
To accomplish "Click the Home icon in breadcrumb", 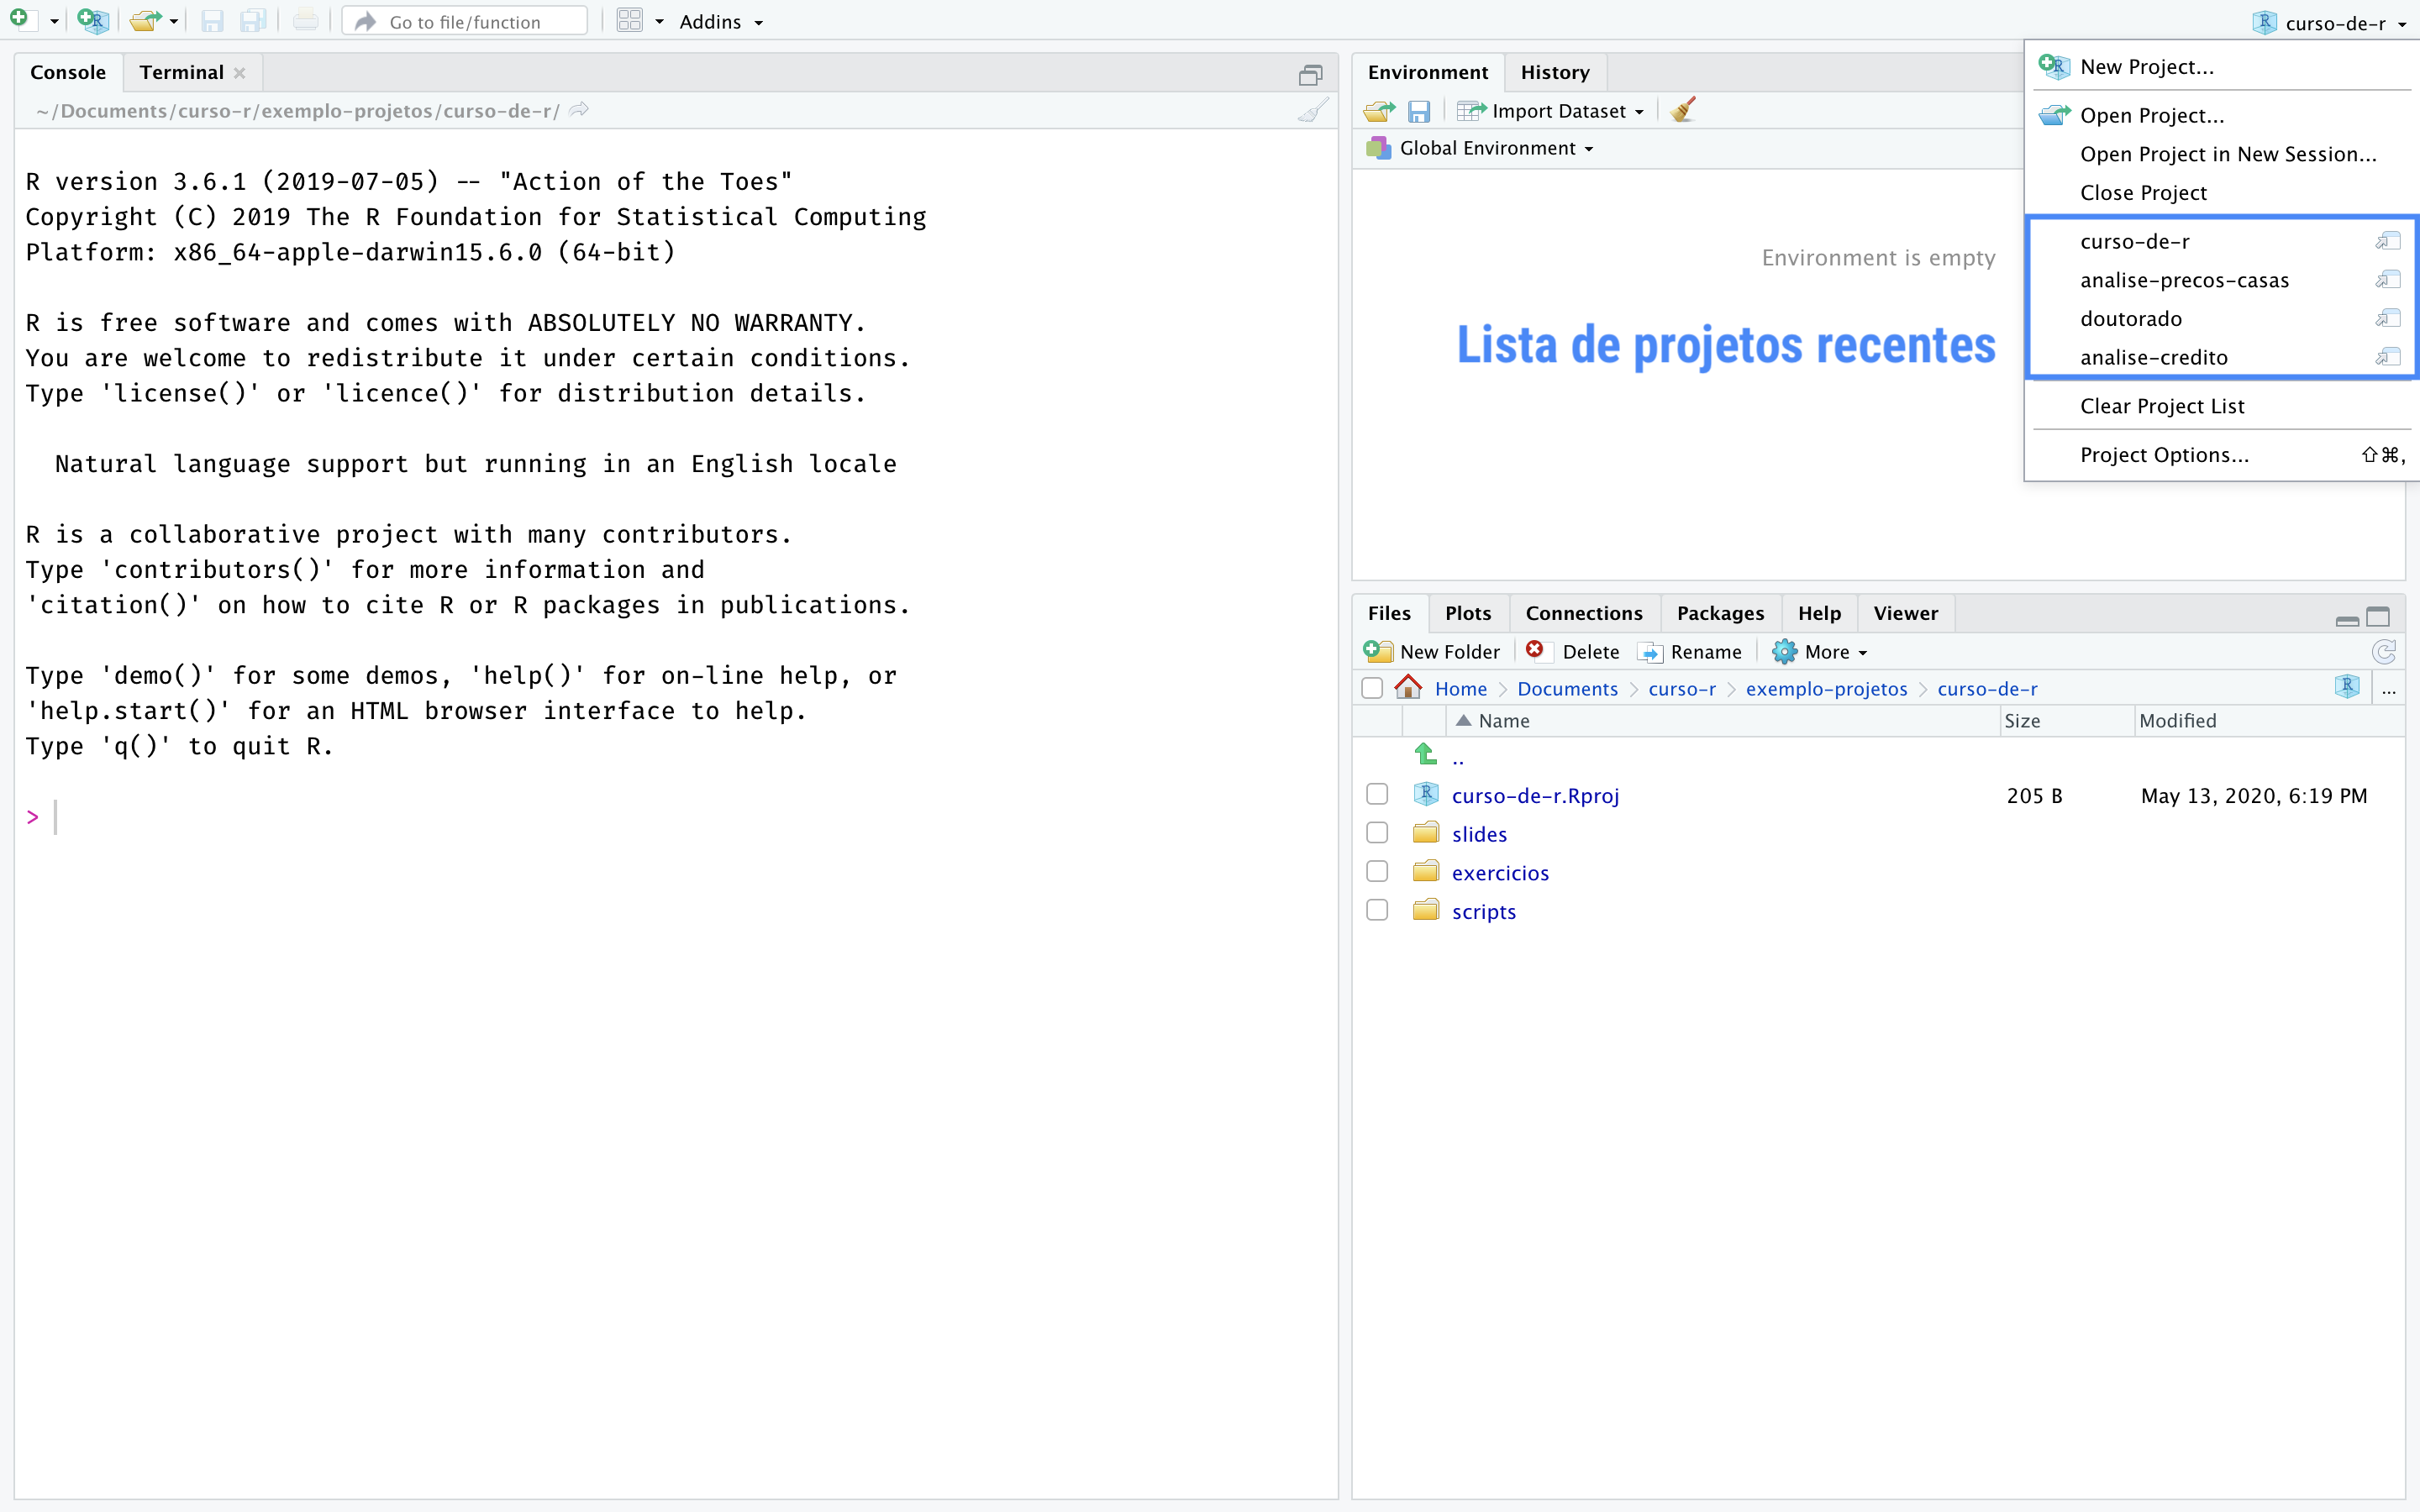I will [x=1408, y=688].
